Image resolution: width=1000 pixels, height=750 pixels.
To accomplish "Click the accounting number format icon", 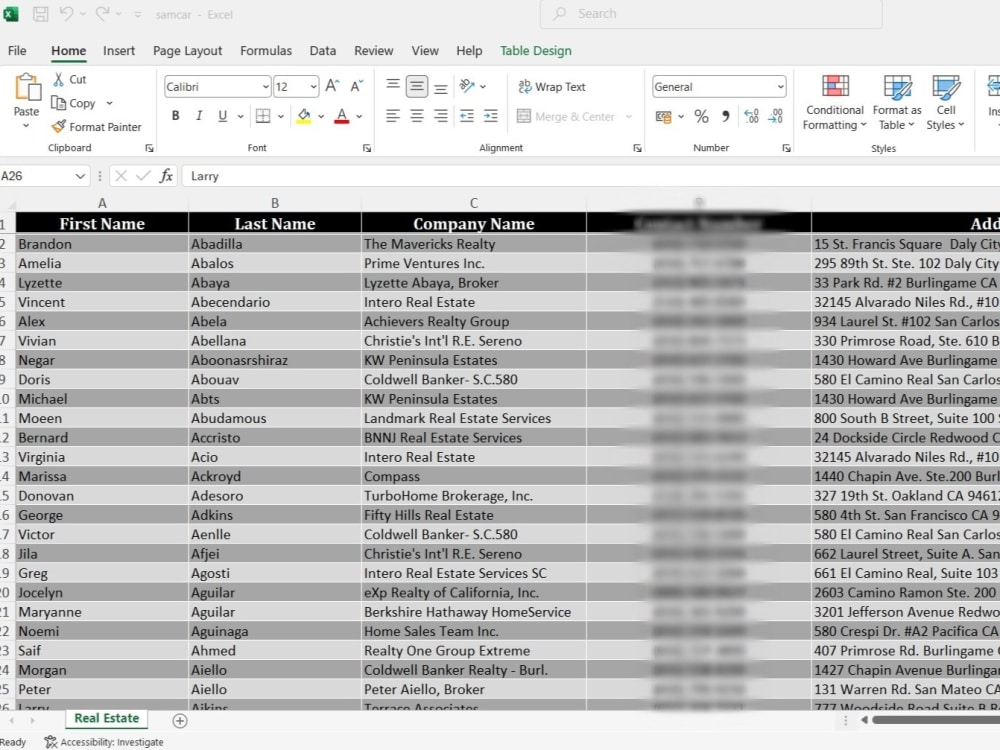I will coord(664,117).
